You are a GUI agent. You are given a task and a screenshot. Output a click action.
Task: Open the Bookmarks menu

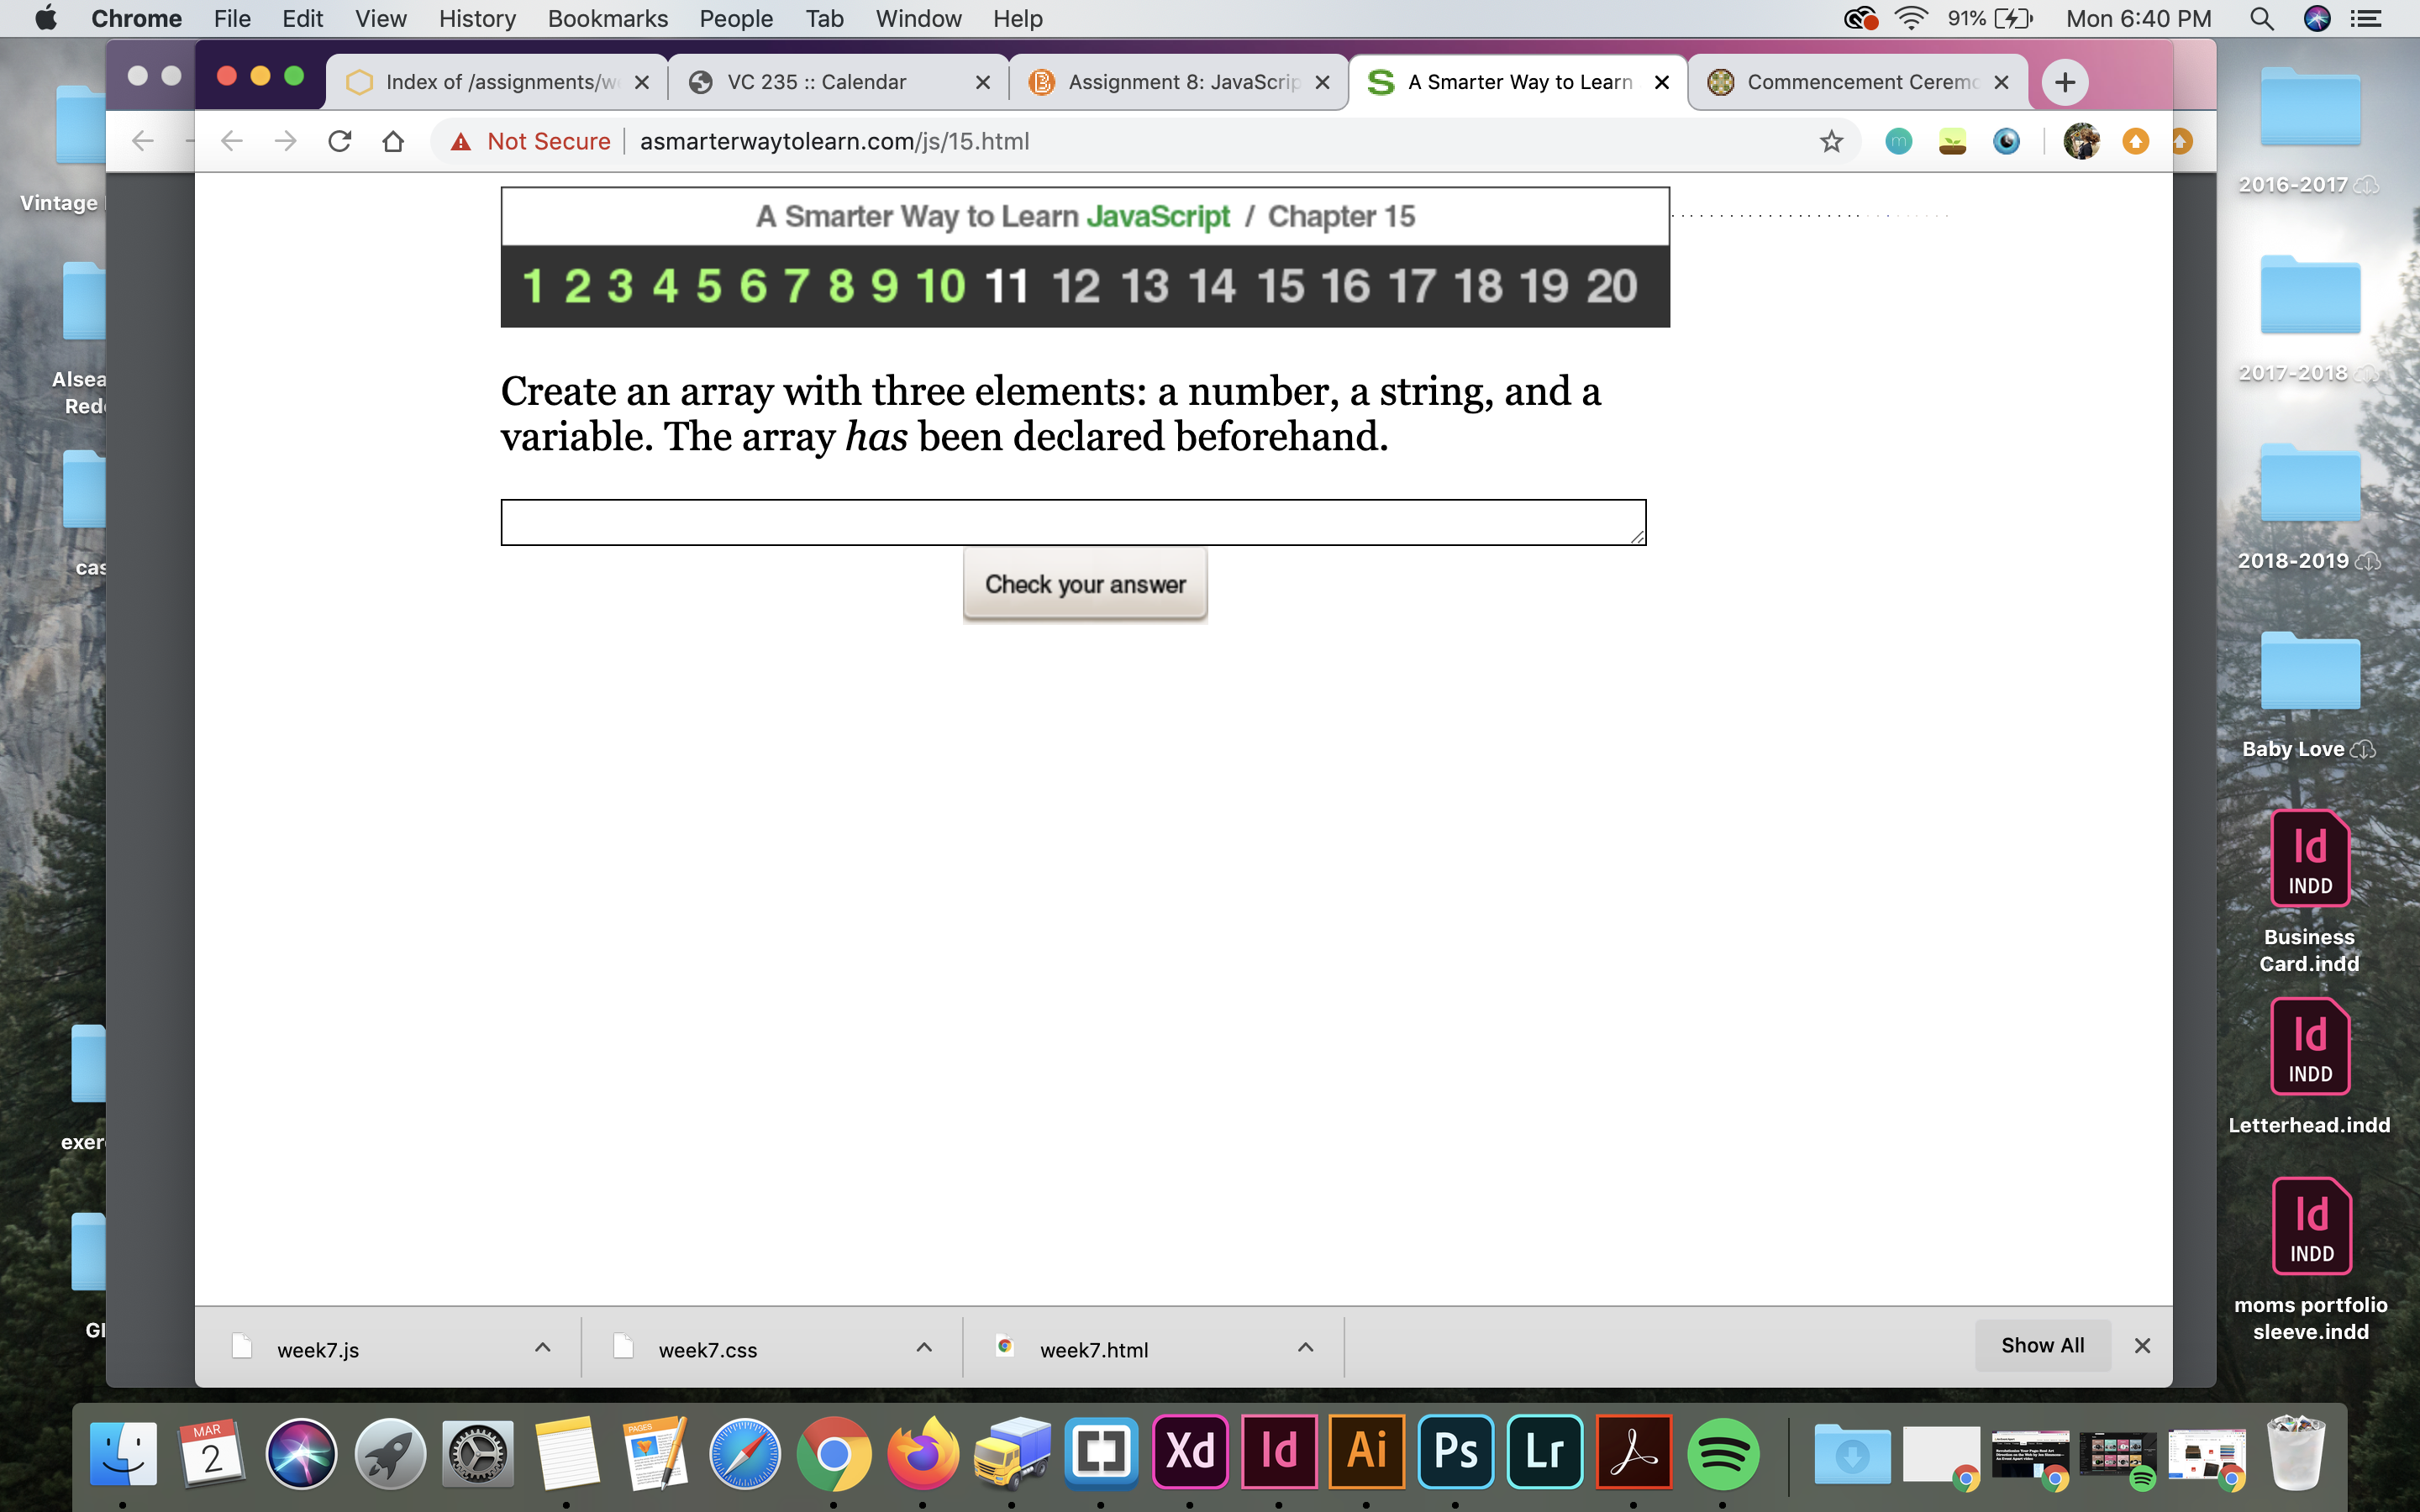(607, 18)
